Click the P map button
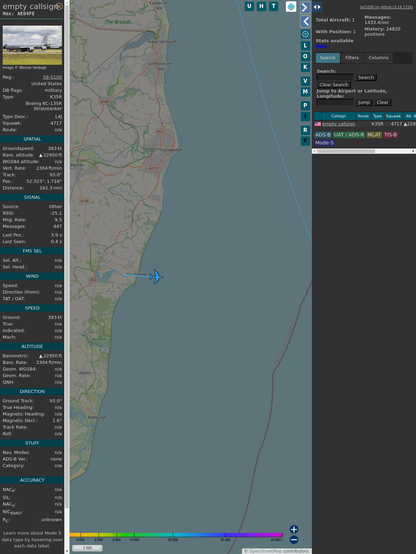The width and height of the screenshot is (416, 554). pos(305,105)
